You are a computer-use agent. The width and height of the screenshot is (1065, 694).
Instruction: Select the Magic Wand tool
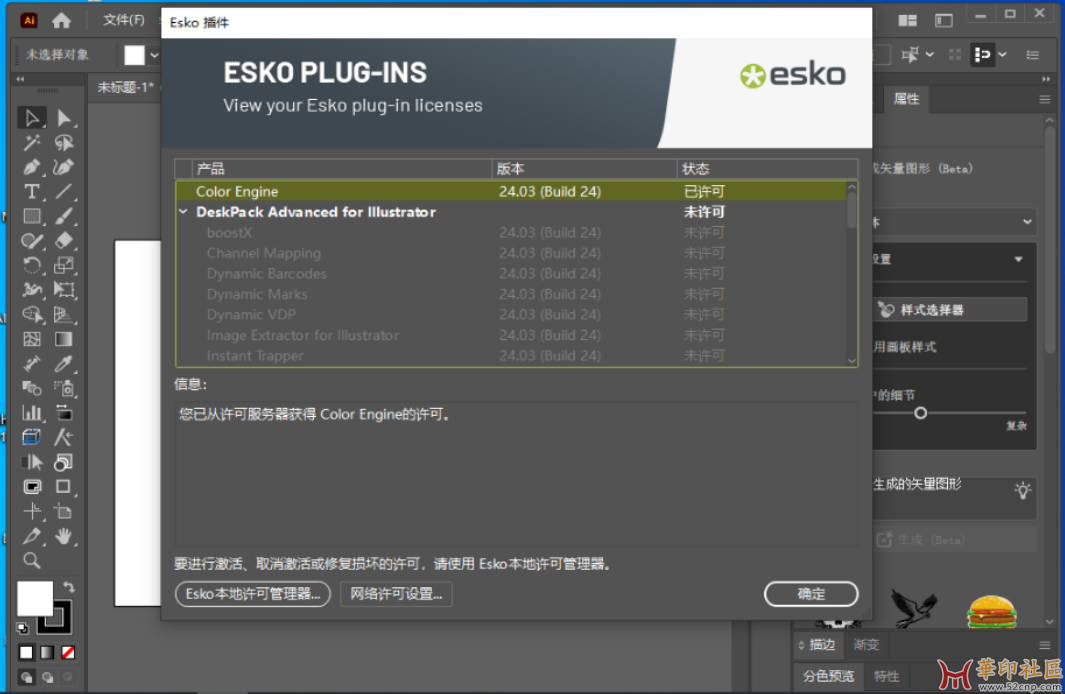[31, 143]
